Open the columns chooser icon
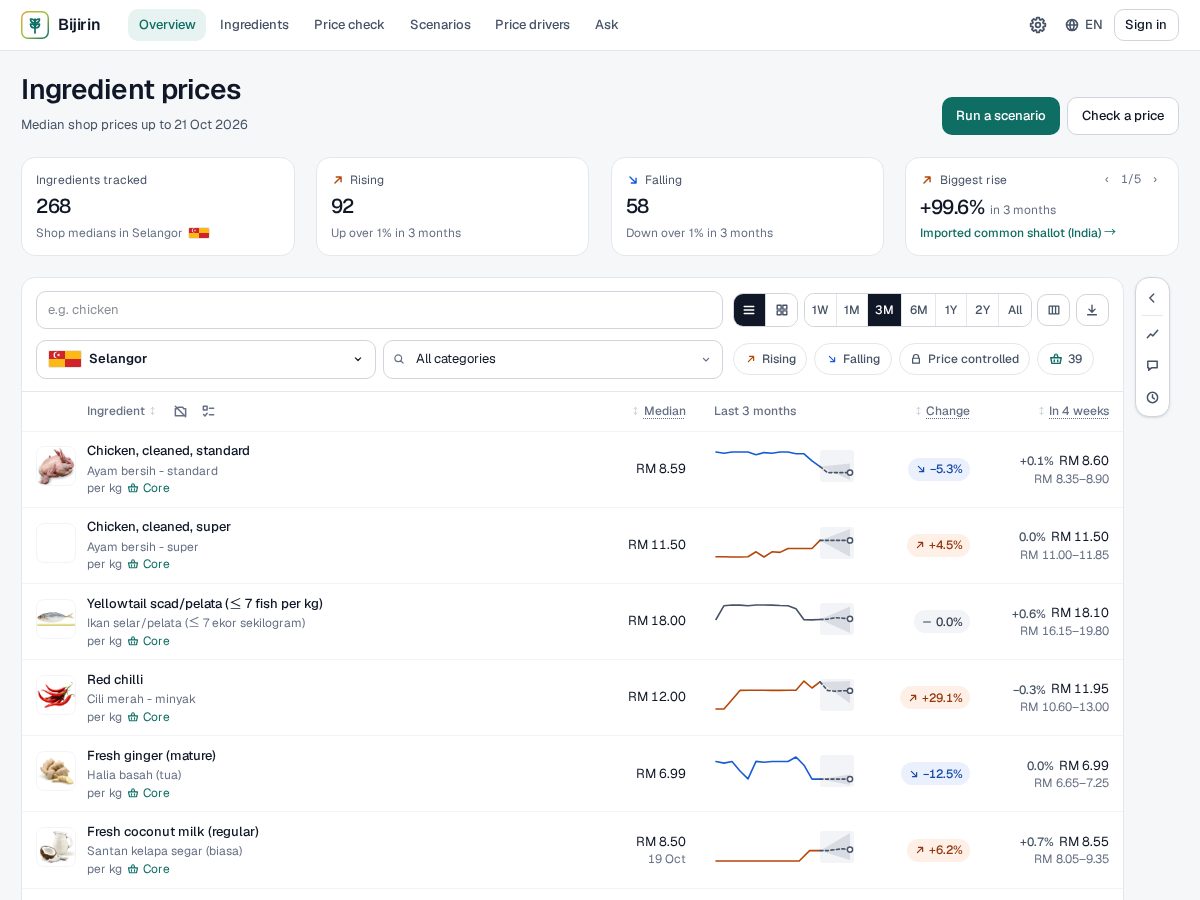The image size is (1200, 900). [x=1053, y=310]
